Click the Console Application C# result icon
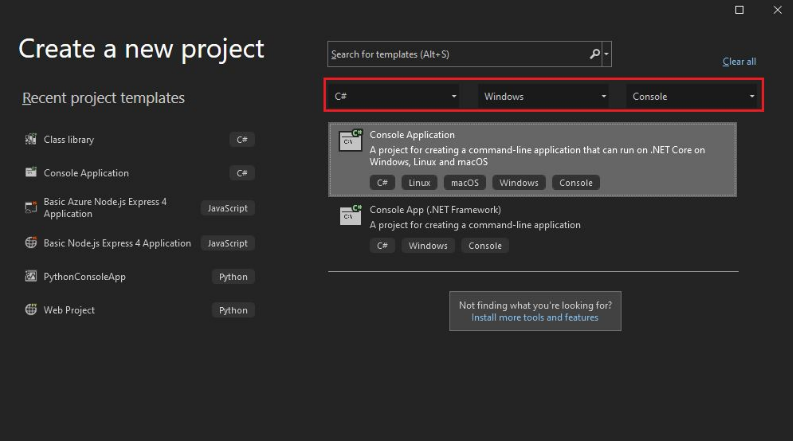 tap(350, 140)
